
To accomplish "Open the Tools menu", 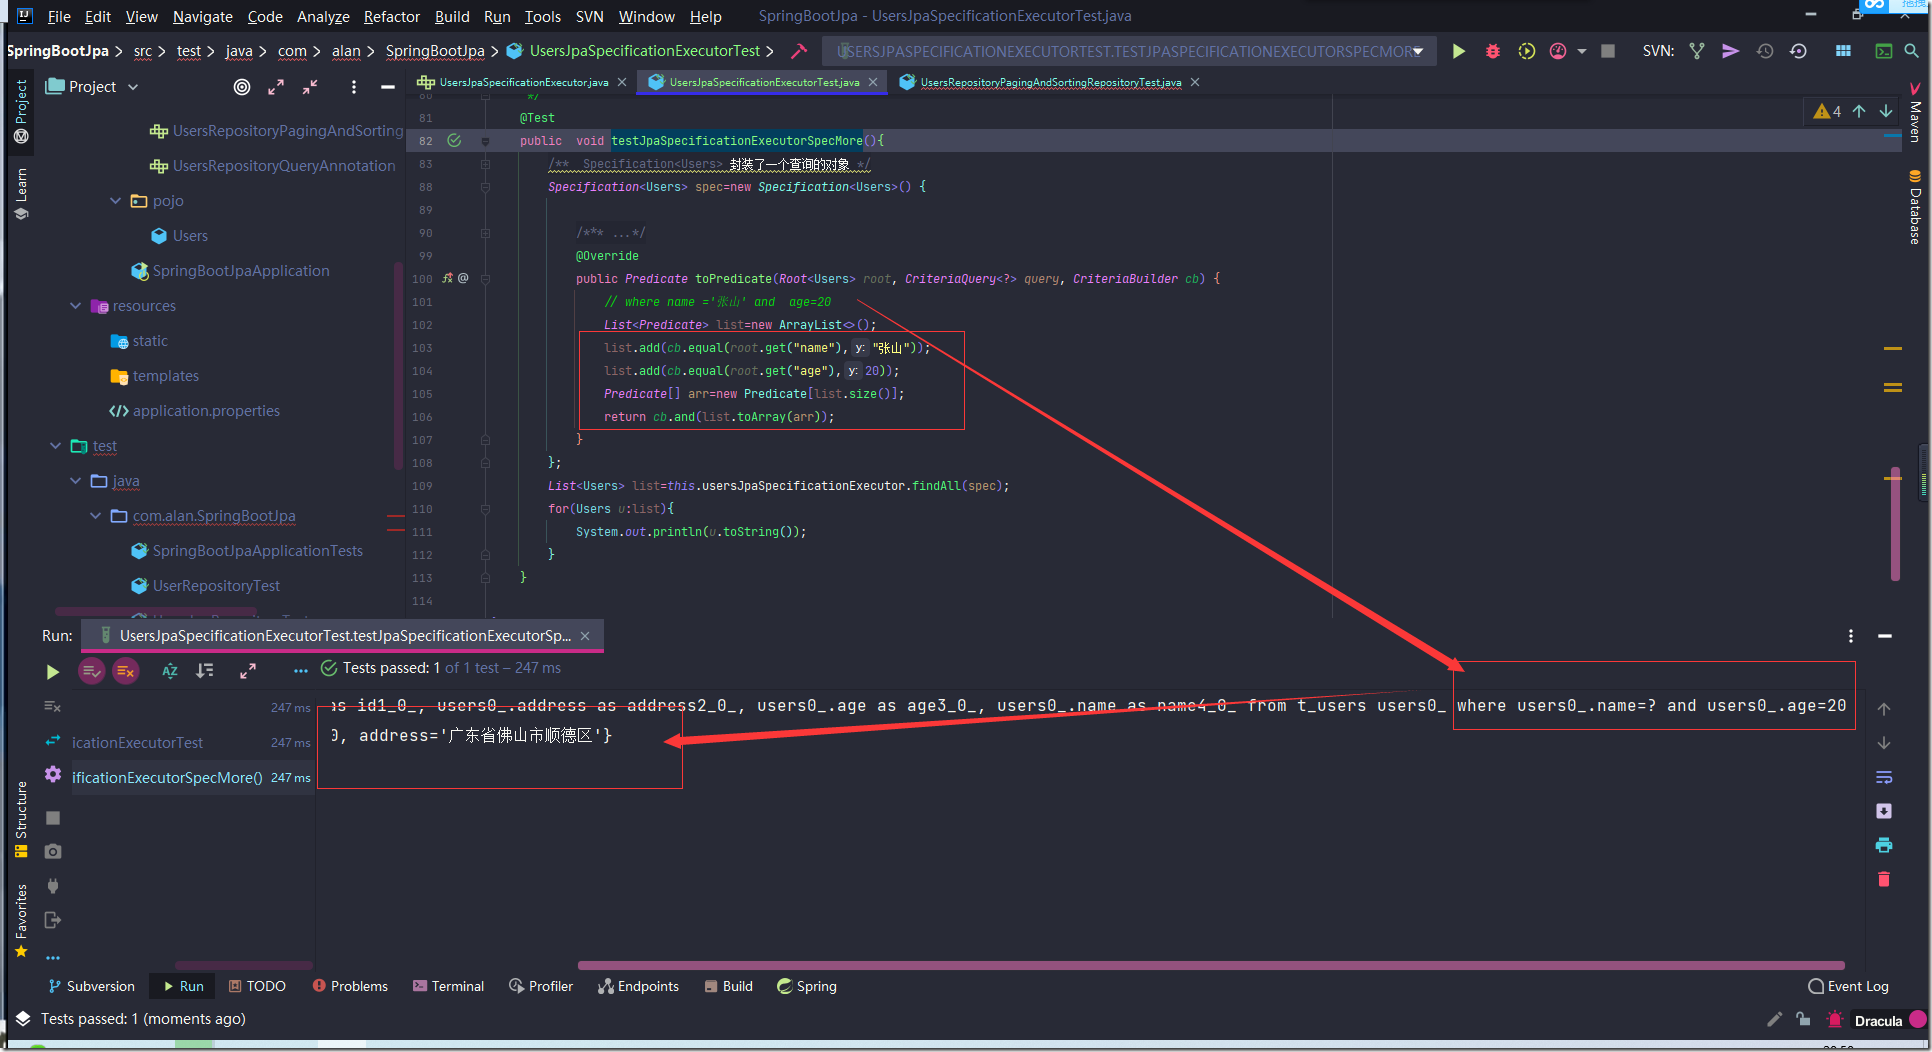I will click(542, 16).
